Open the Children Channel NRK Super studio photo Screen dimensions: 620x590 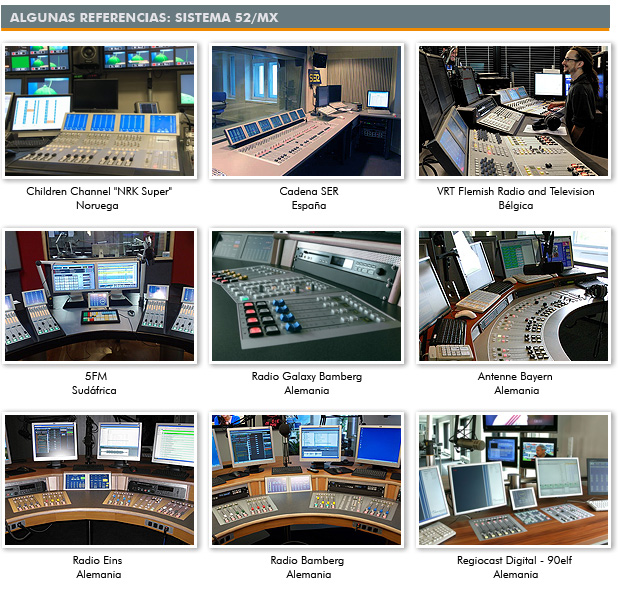tap(100, 111)
